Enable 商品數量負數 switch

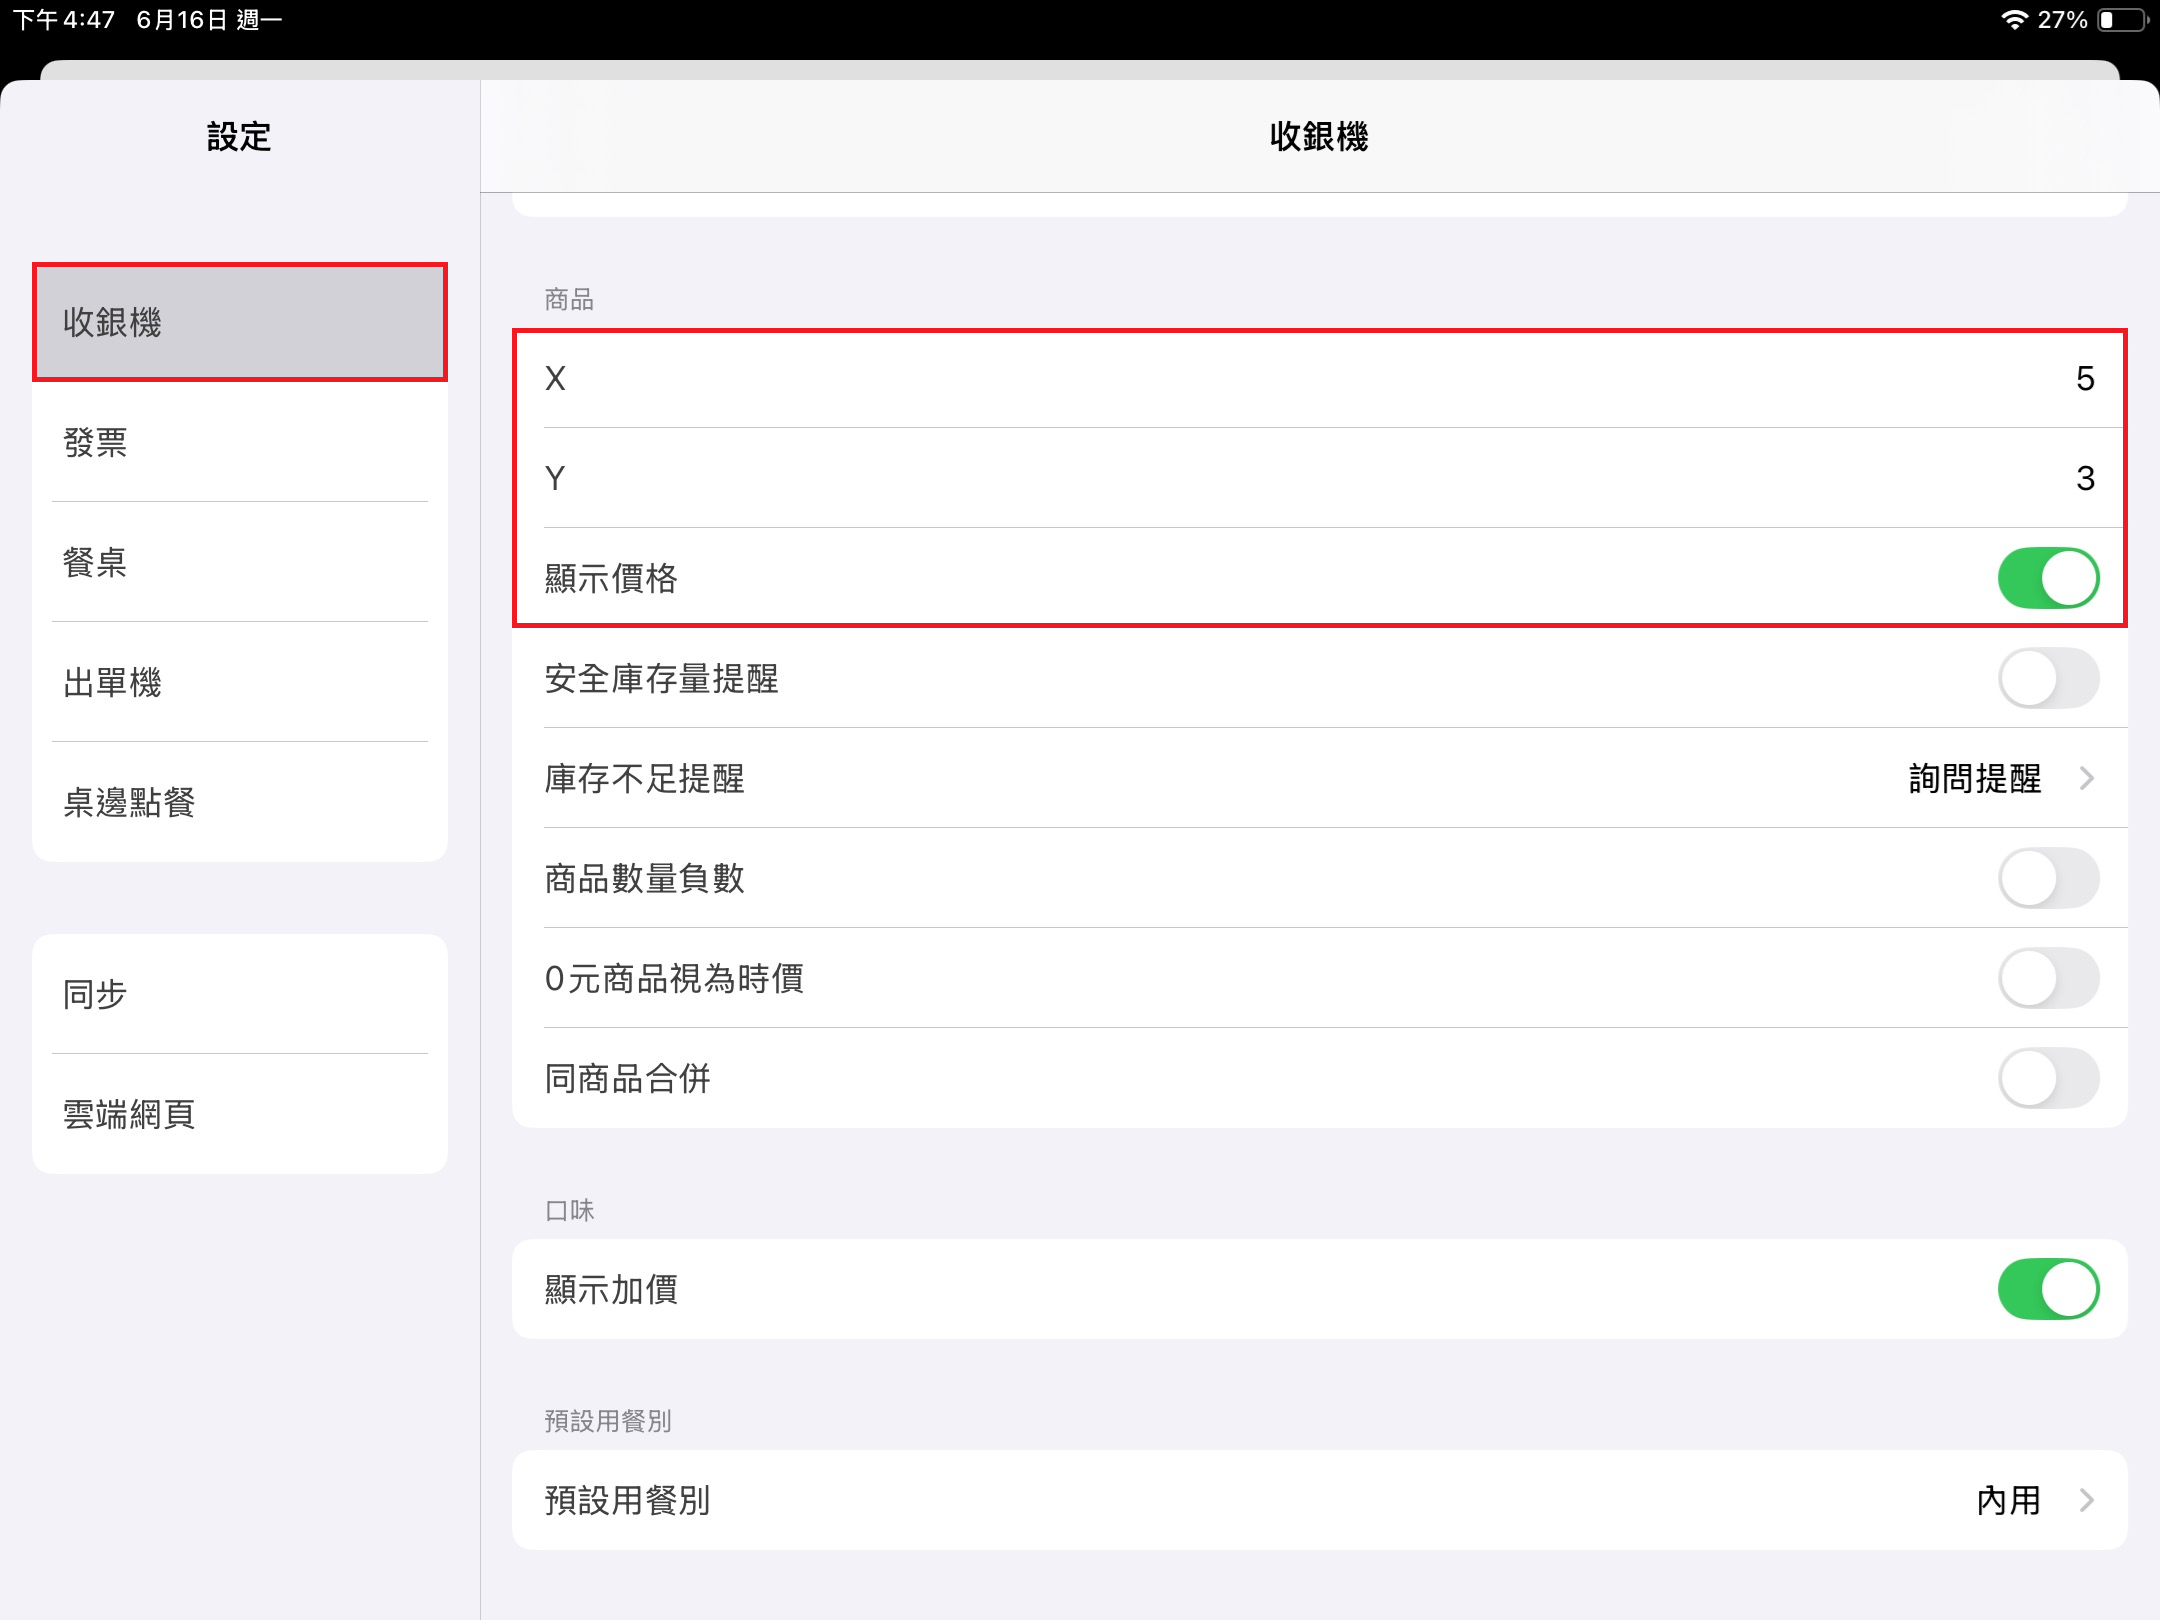point(2047,878)
